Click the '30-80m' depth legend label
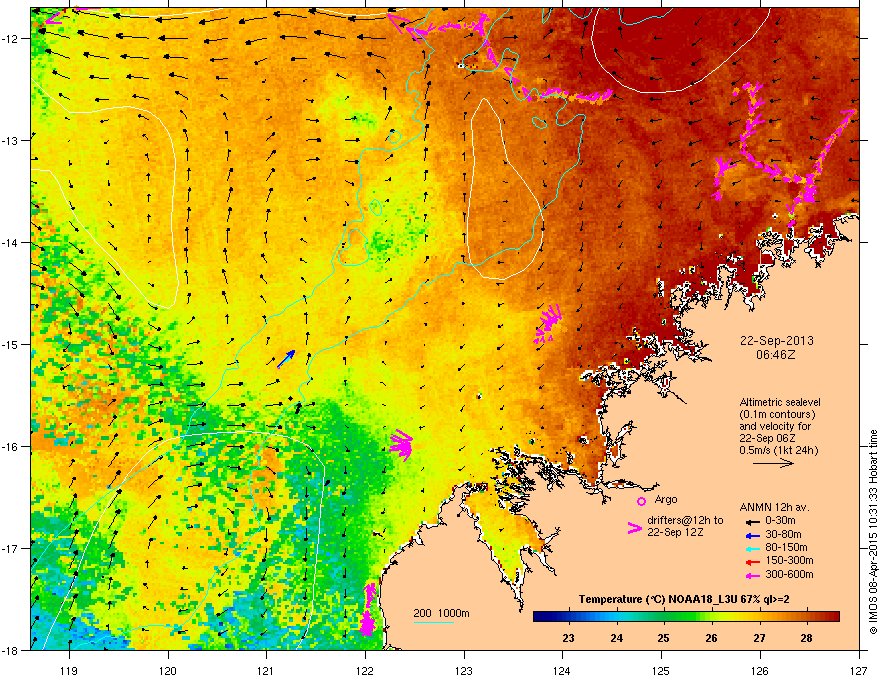 (783, 534)
